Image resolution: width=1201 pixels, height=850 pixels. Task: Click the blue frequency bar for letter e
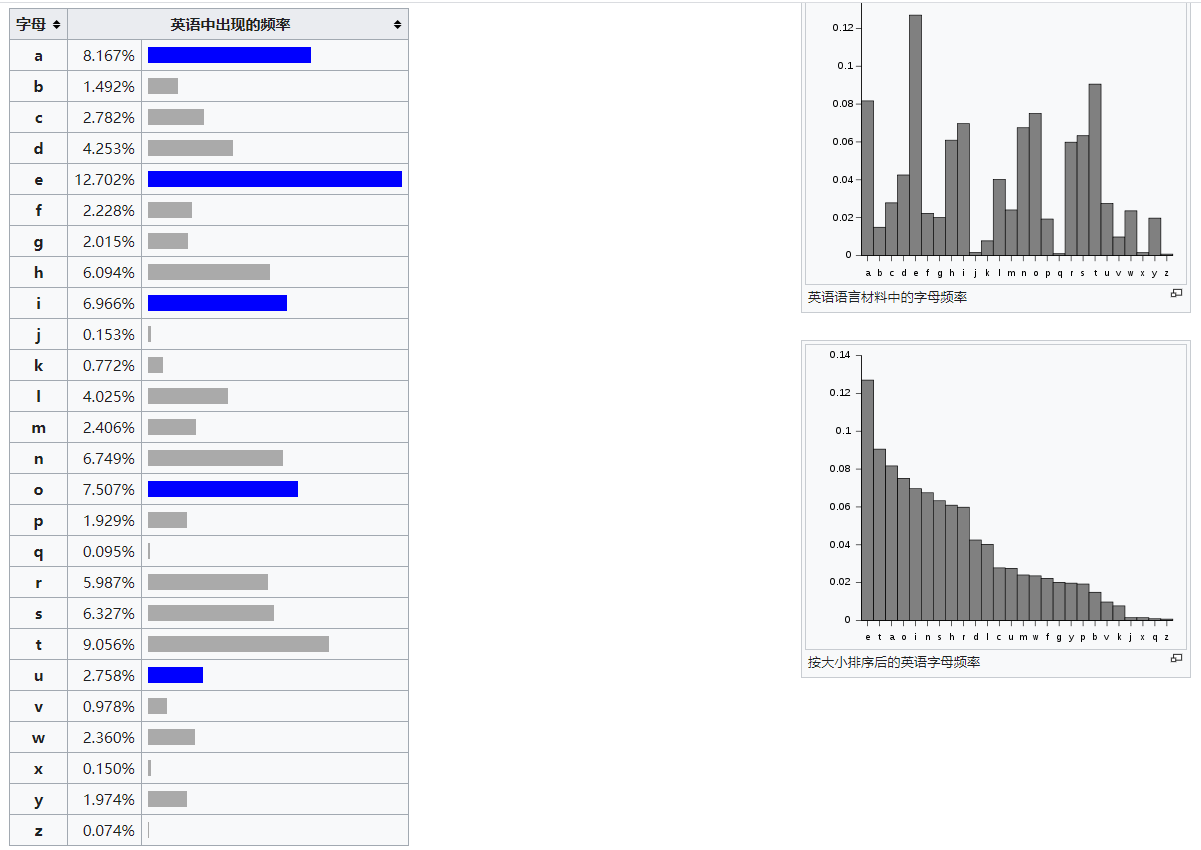(274, 179)
